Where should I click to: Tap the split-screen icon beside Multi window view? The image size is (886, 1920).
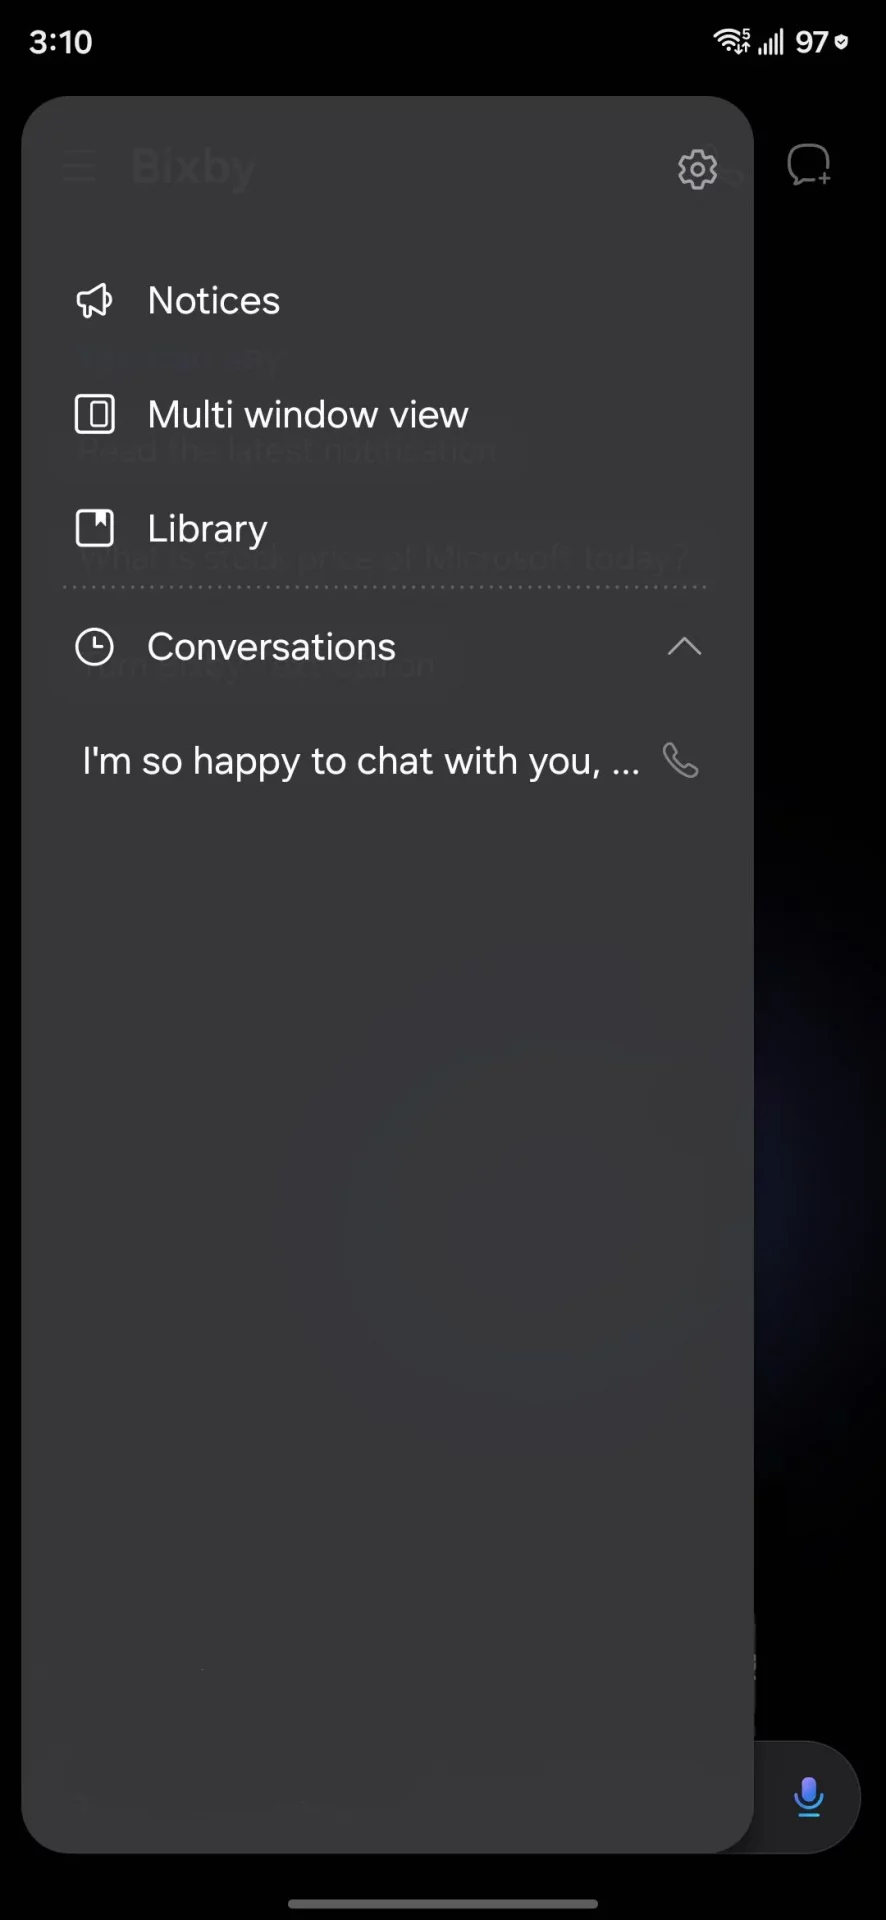tap(95, 414)
